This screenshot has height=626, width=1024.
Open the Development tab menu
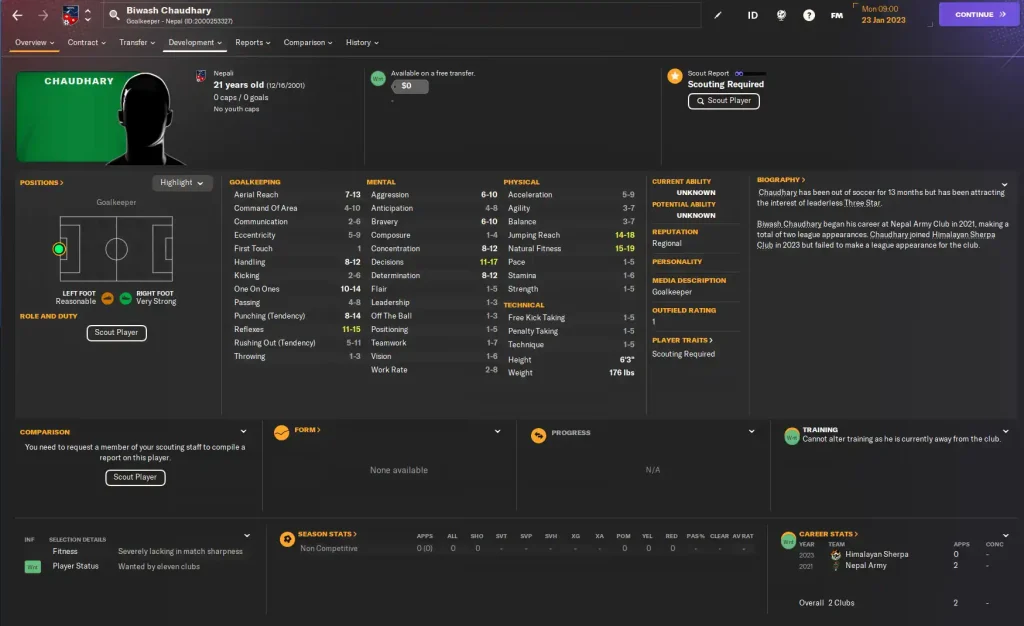point(195,42)
